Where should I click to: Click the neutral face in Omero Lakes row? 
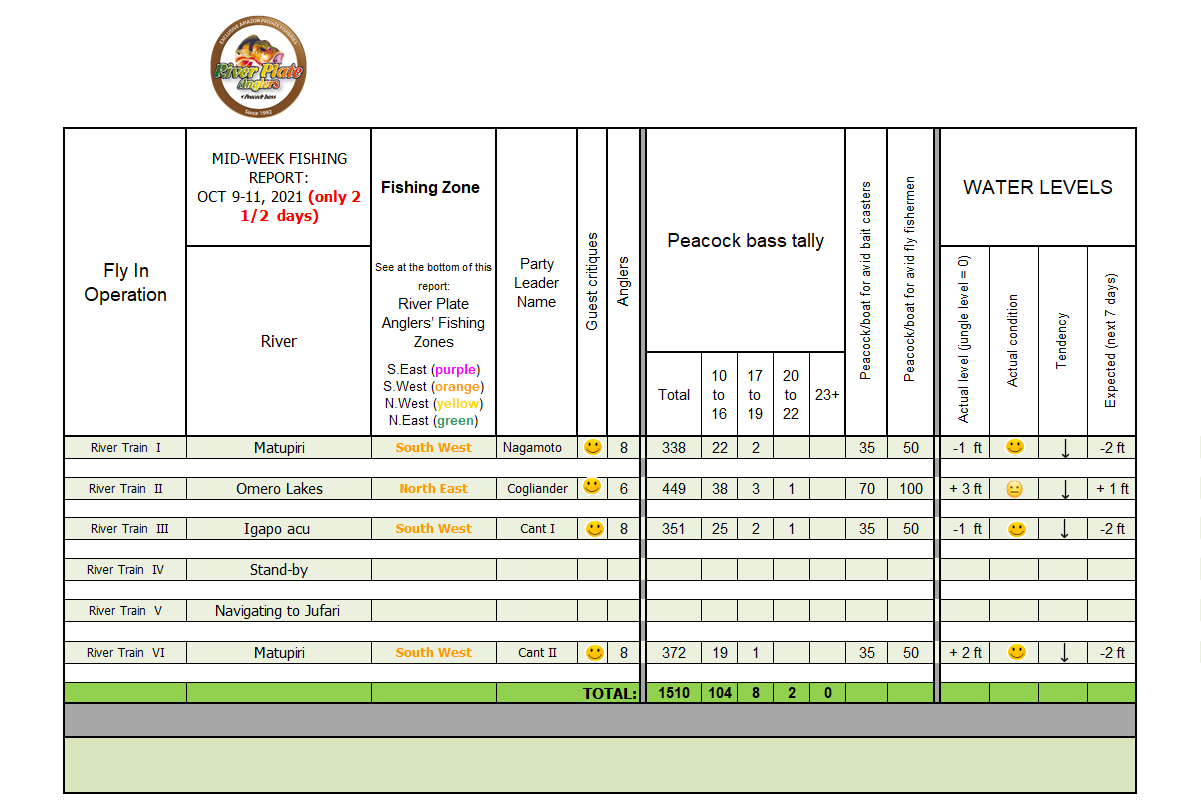click(1014, 489)
